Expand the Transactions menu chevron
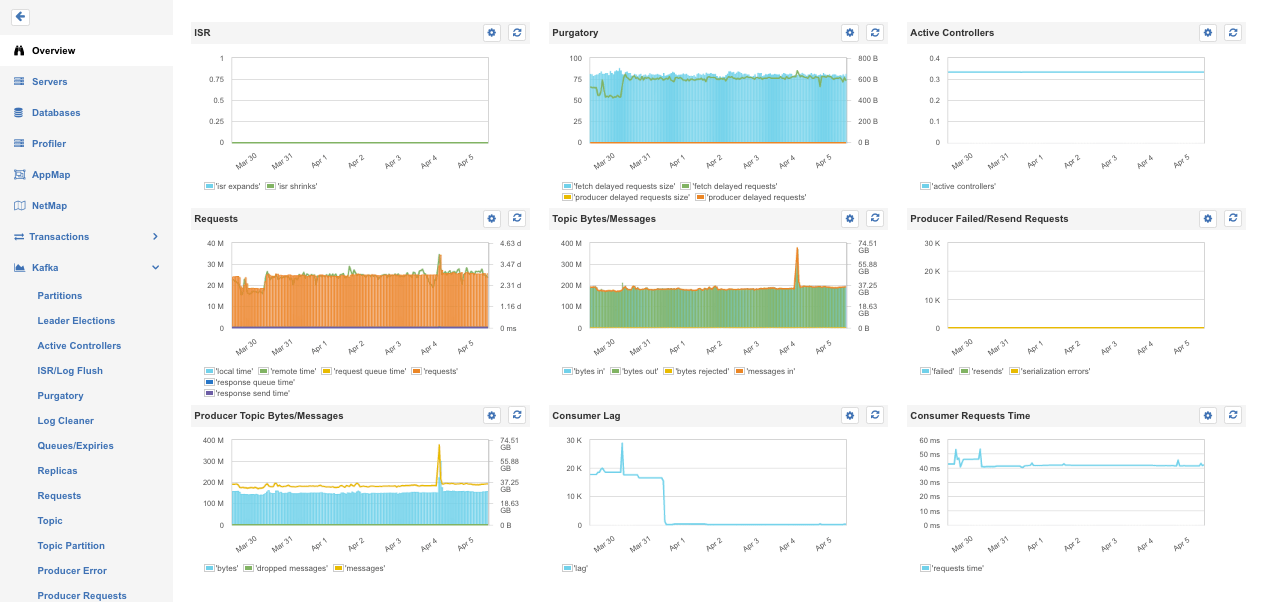 point(155,237)
